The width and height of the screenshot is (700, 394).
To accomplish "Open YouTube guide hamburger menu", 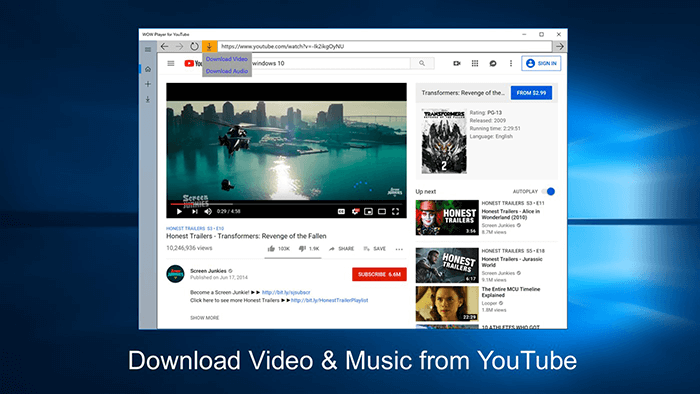I will (171, 63).
